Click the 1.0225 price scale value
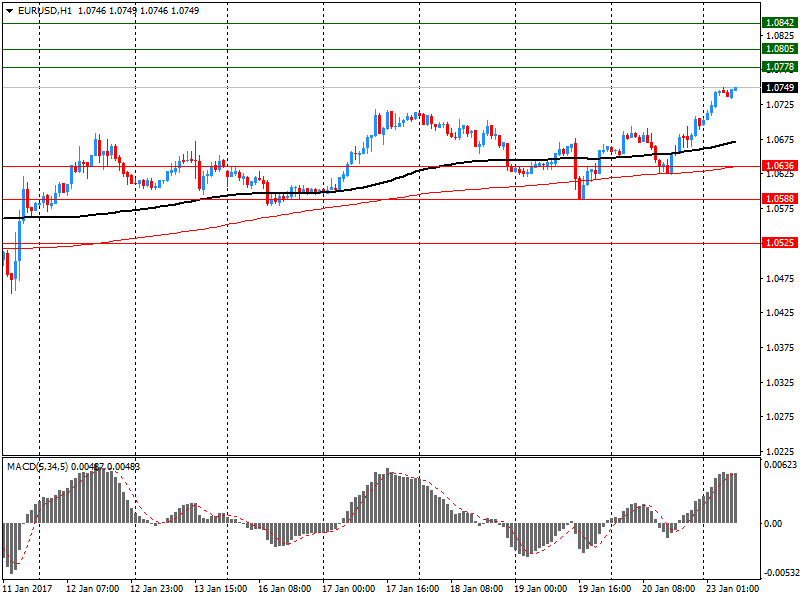This screenshot has height=600, width=800. [781, 452]
